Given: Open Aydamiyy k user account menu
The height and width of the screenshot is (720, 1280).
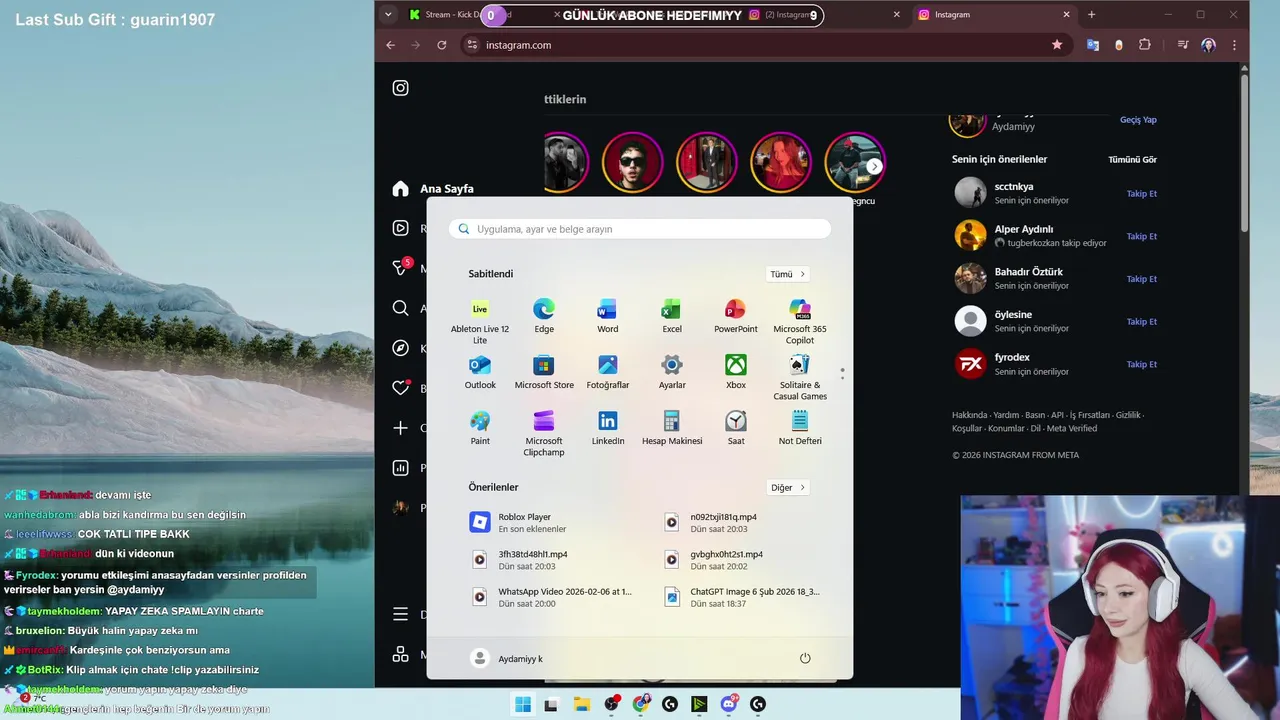Looking at the screenshot, I should pos(507,658).
